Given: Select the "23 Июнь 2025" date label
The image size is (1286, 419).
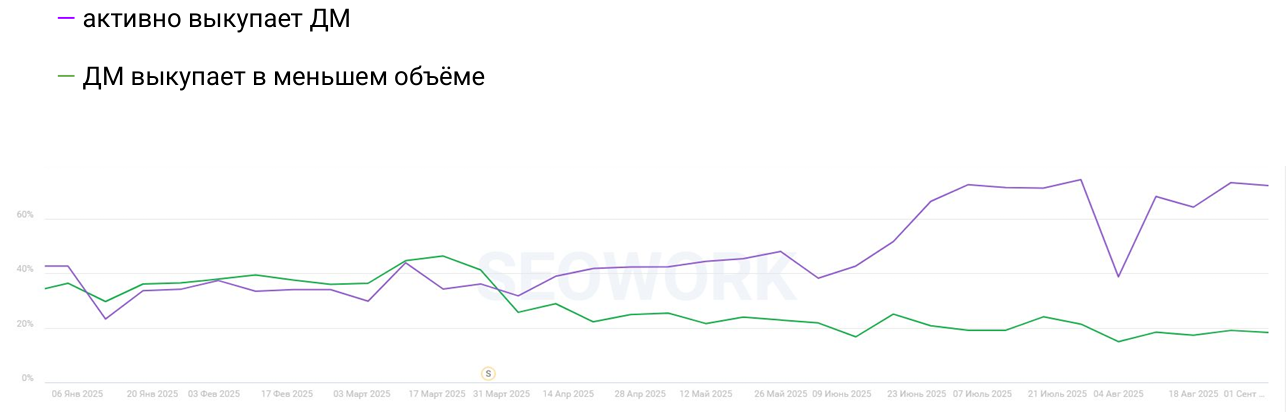Looking at the screenshot, I should click(x=917, y=394).
